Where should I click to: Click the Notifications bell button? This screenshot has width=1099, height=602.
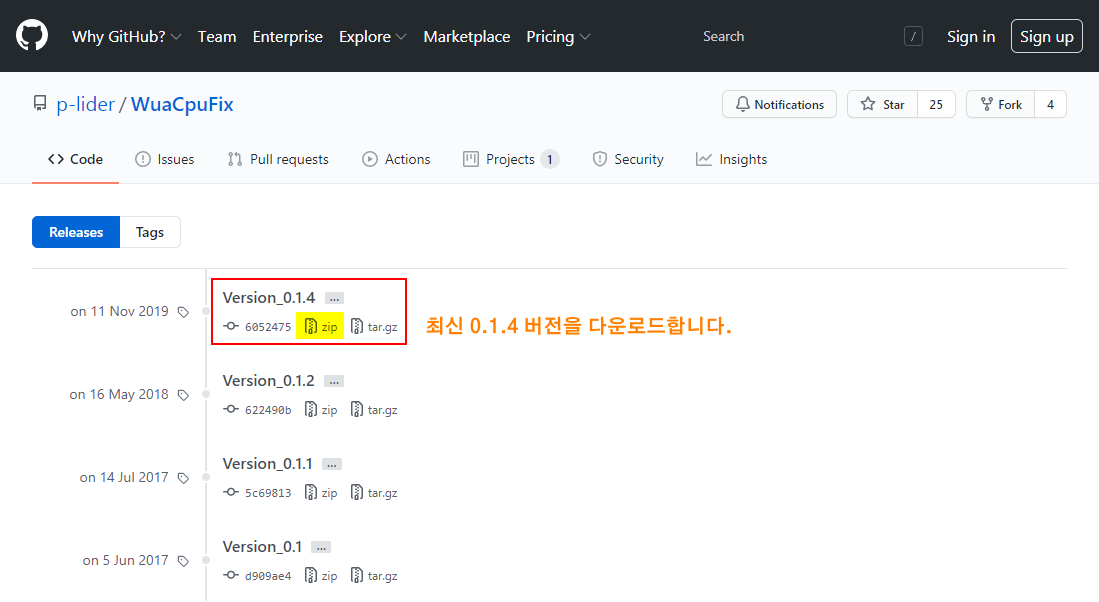pos(779,104)
